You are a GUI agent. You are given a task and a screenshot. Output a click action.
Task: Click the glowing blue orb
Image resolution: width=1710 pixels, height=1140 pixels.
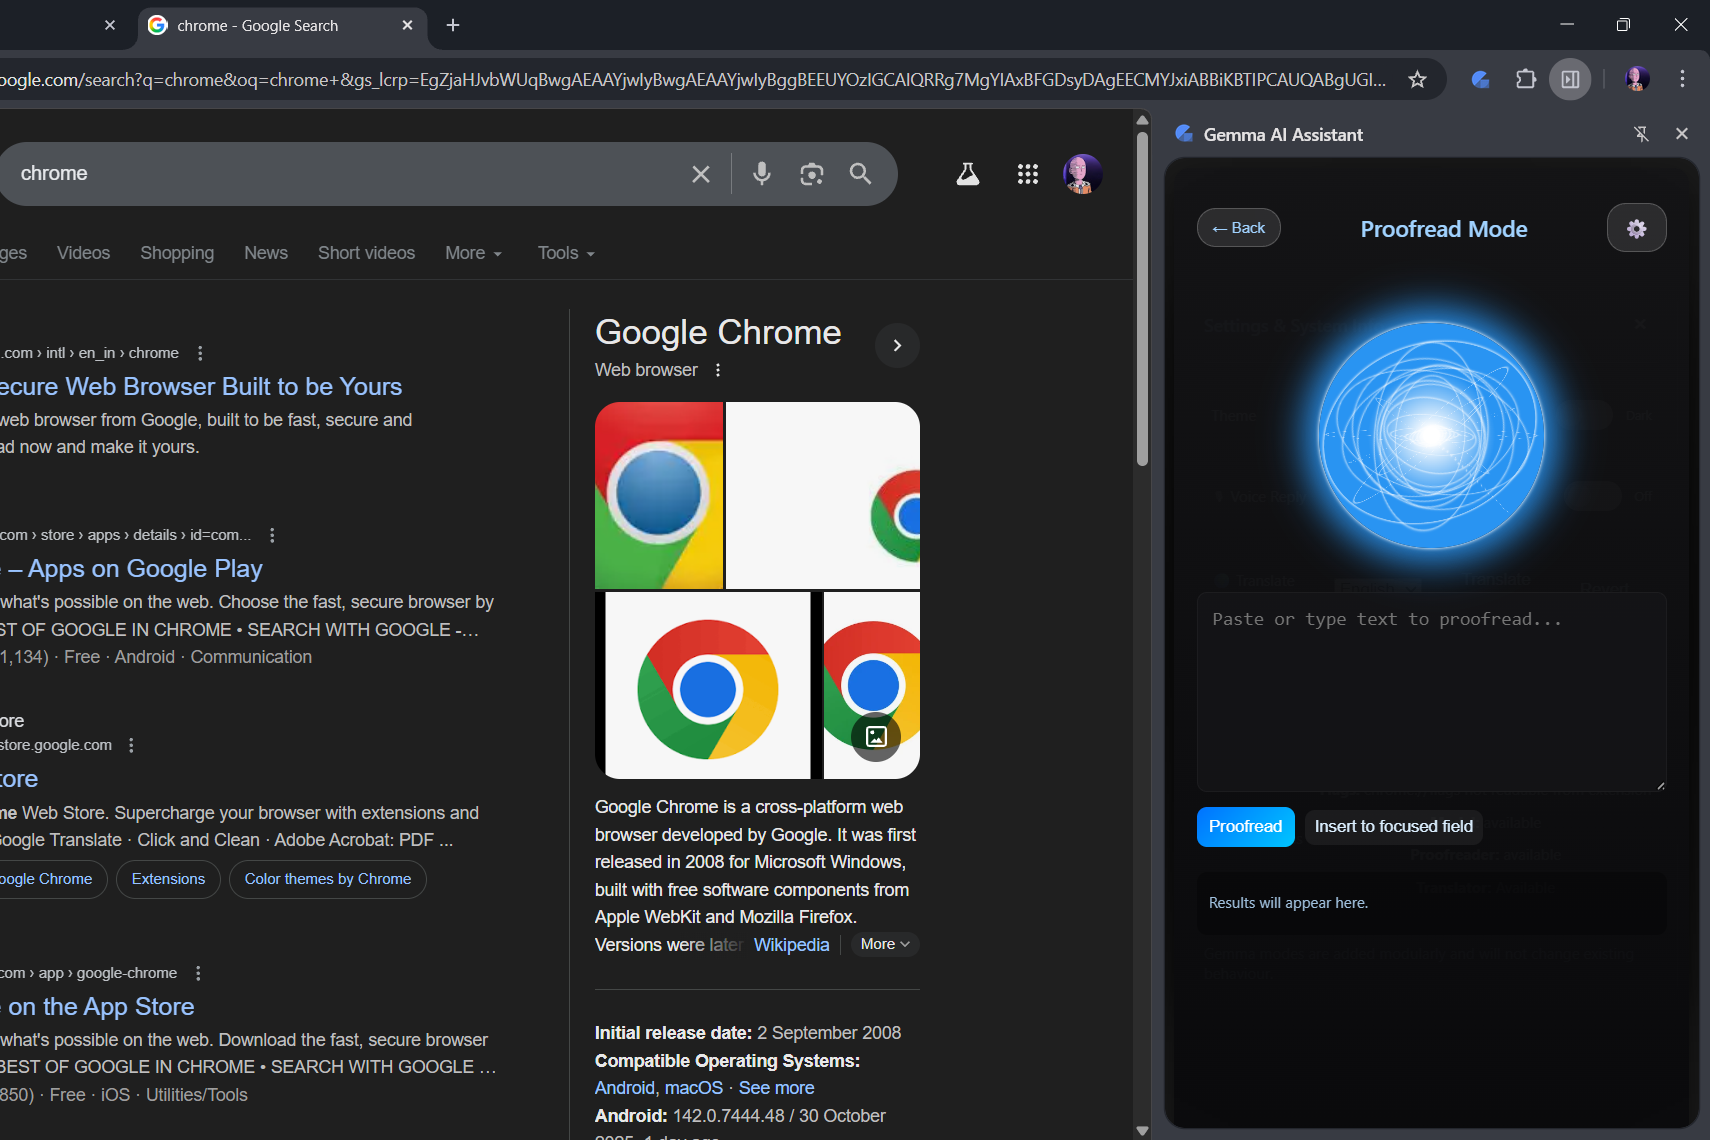pyautogui.click(x=1431, y=435)
